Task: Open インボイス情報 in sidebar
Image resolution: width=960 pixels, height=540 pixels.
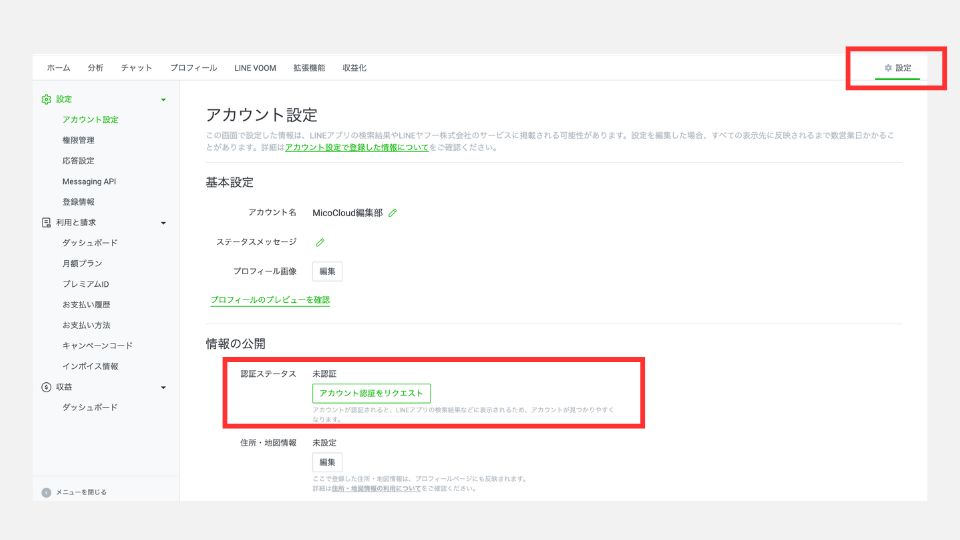Action: [x=90, y=366]
